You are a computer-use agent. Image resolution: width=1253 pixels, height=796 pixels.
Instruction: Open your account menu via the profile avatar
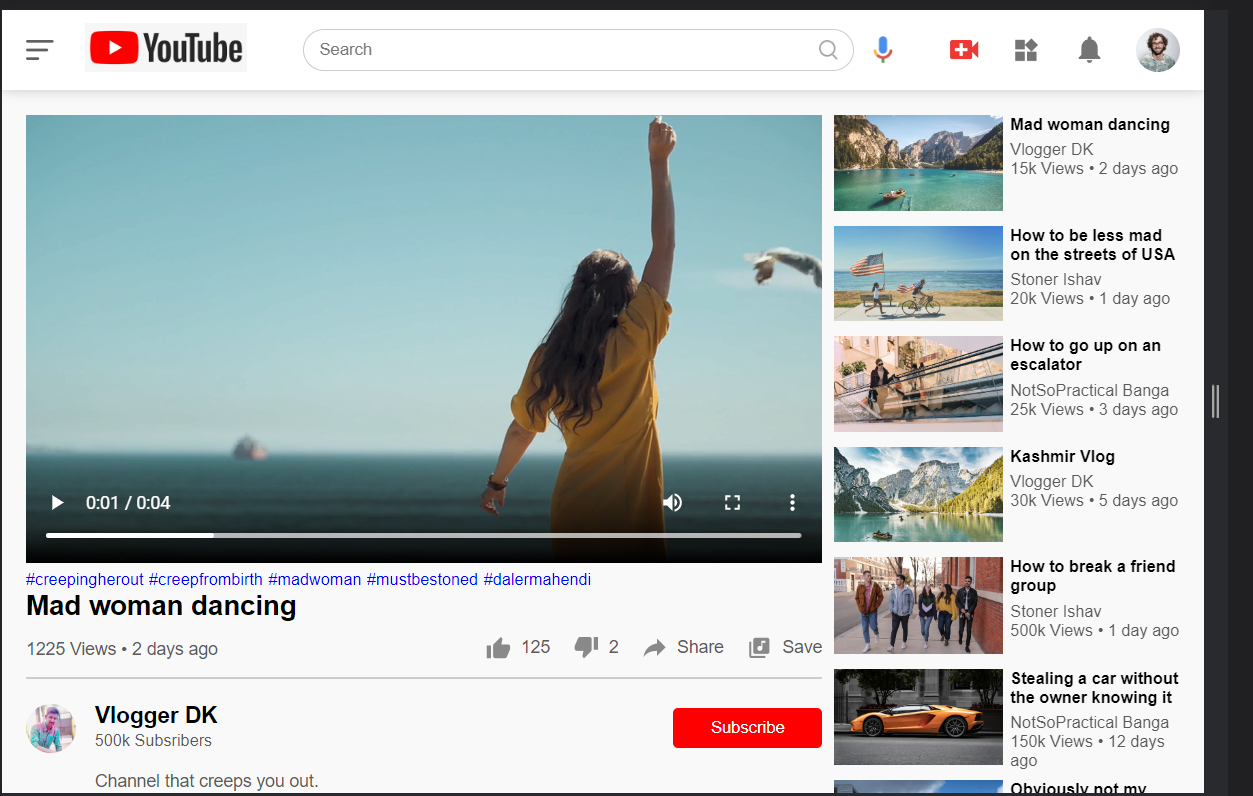point(1157,49)
